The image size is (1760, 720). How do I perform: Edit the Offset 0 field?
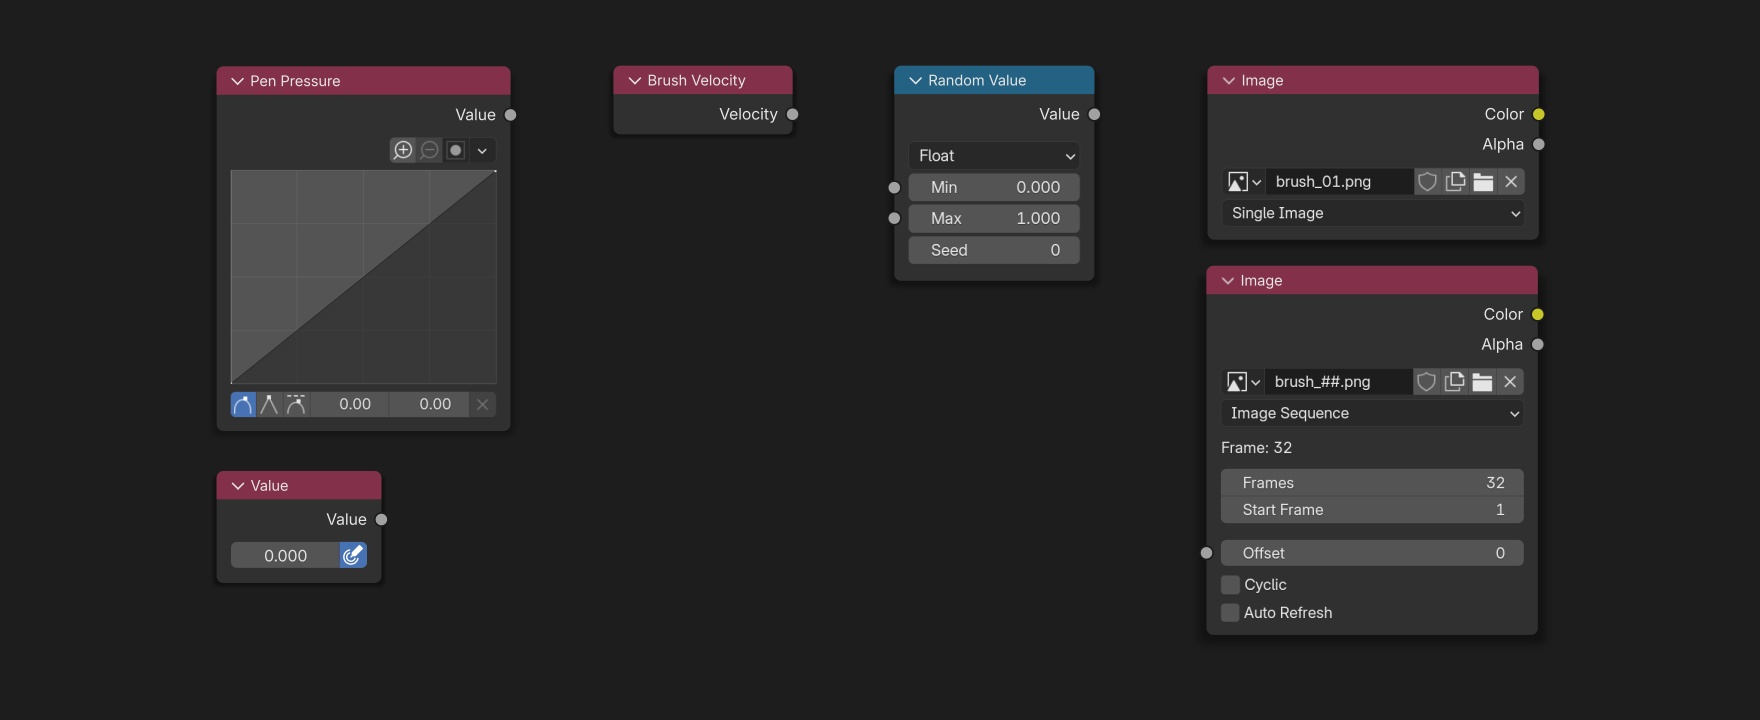pyautogui.click(x=1372, y=553)
